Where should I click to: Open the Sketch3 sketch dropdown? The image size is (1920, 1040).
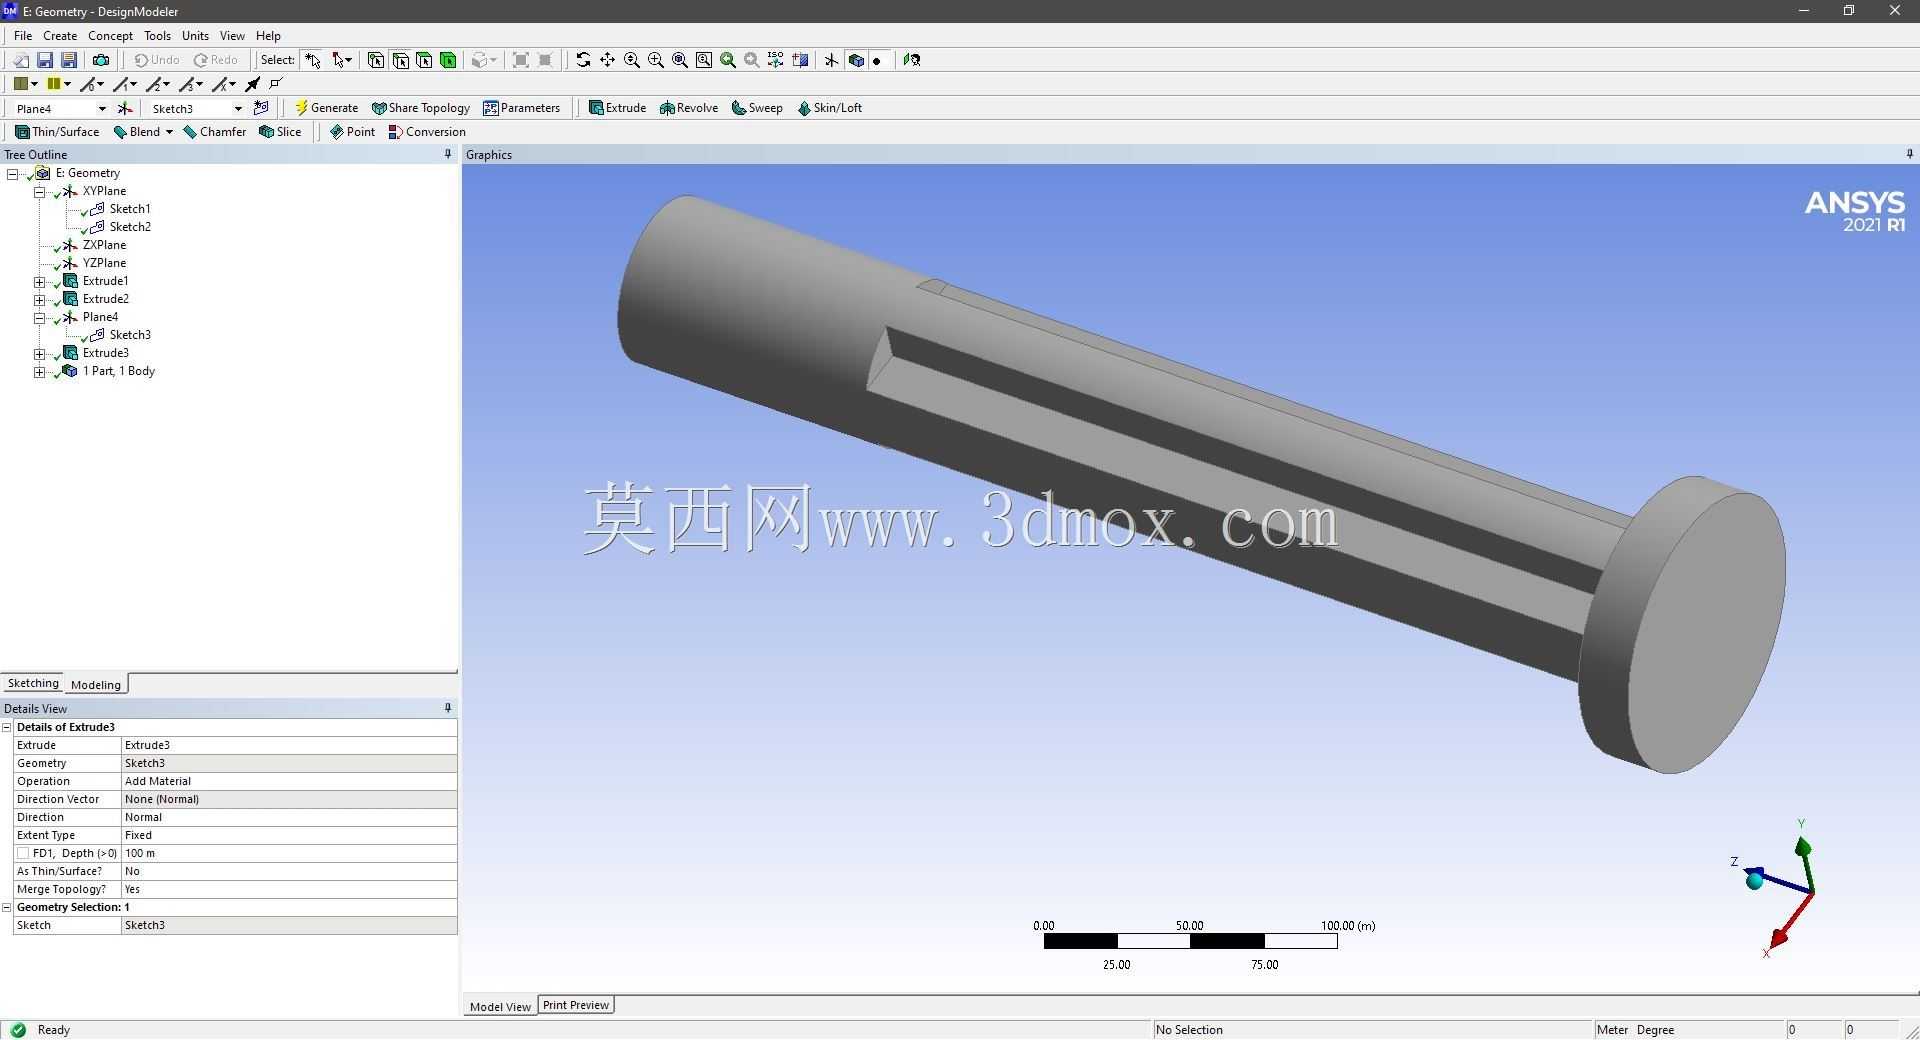click(x=238, y=108)
